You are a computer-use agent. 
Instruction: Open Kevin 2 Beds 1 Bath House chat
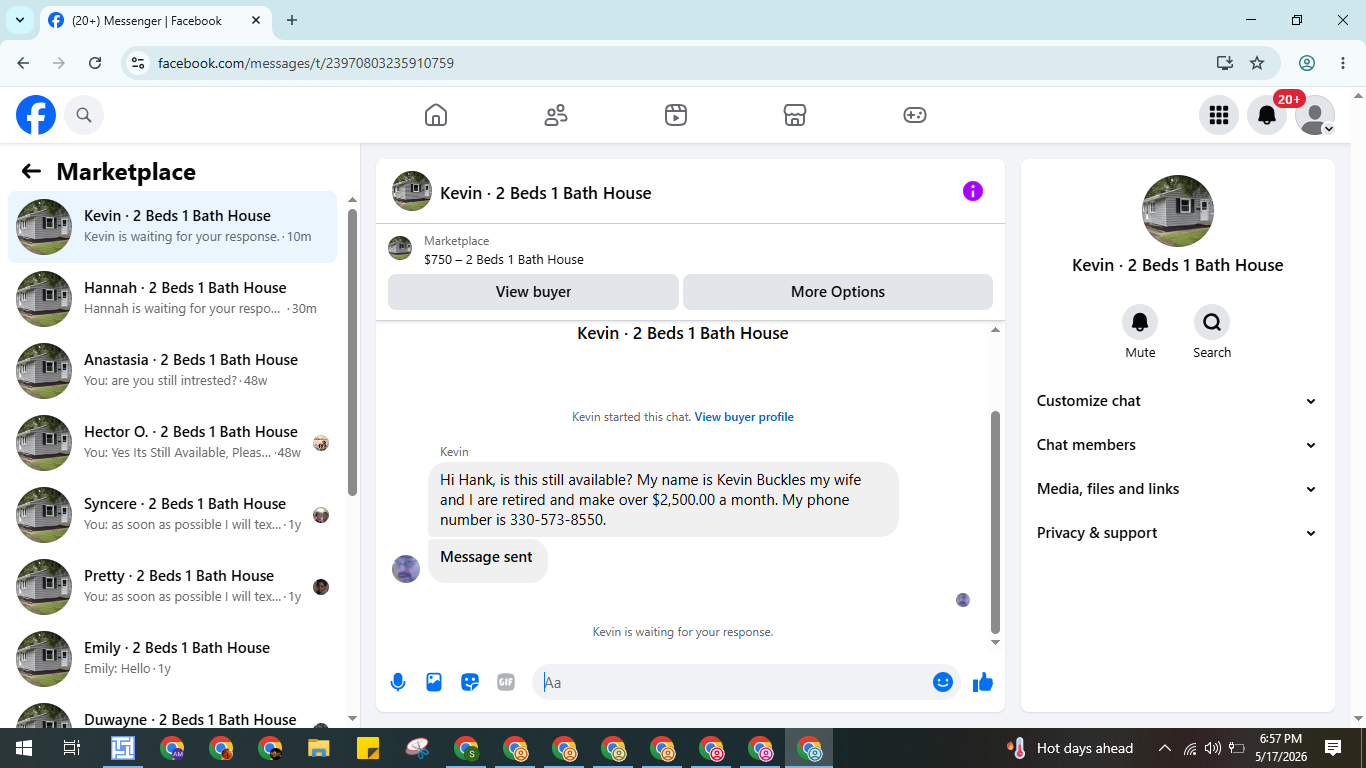[x=173, y=227]
